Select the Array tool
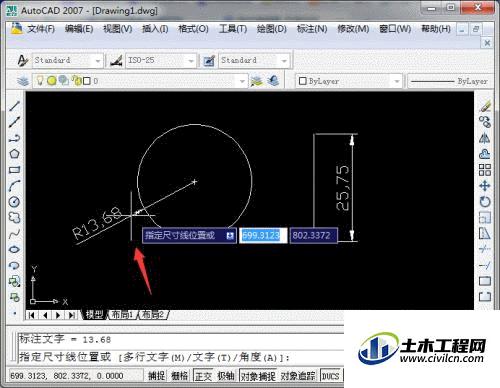Viewport: 500px width, 388px height. (x=485, y=170)
